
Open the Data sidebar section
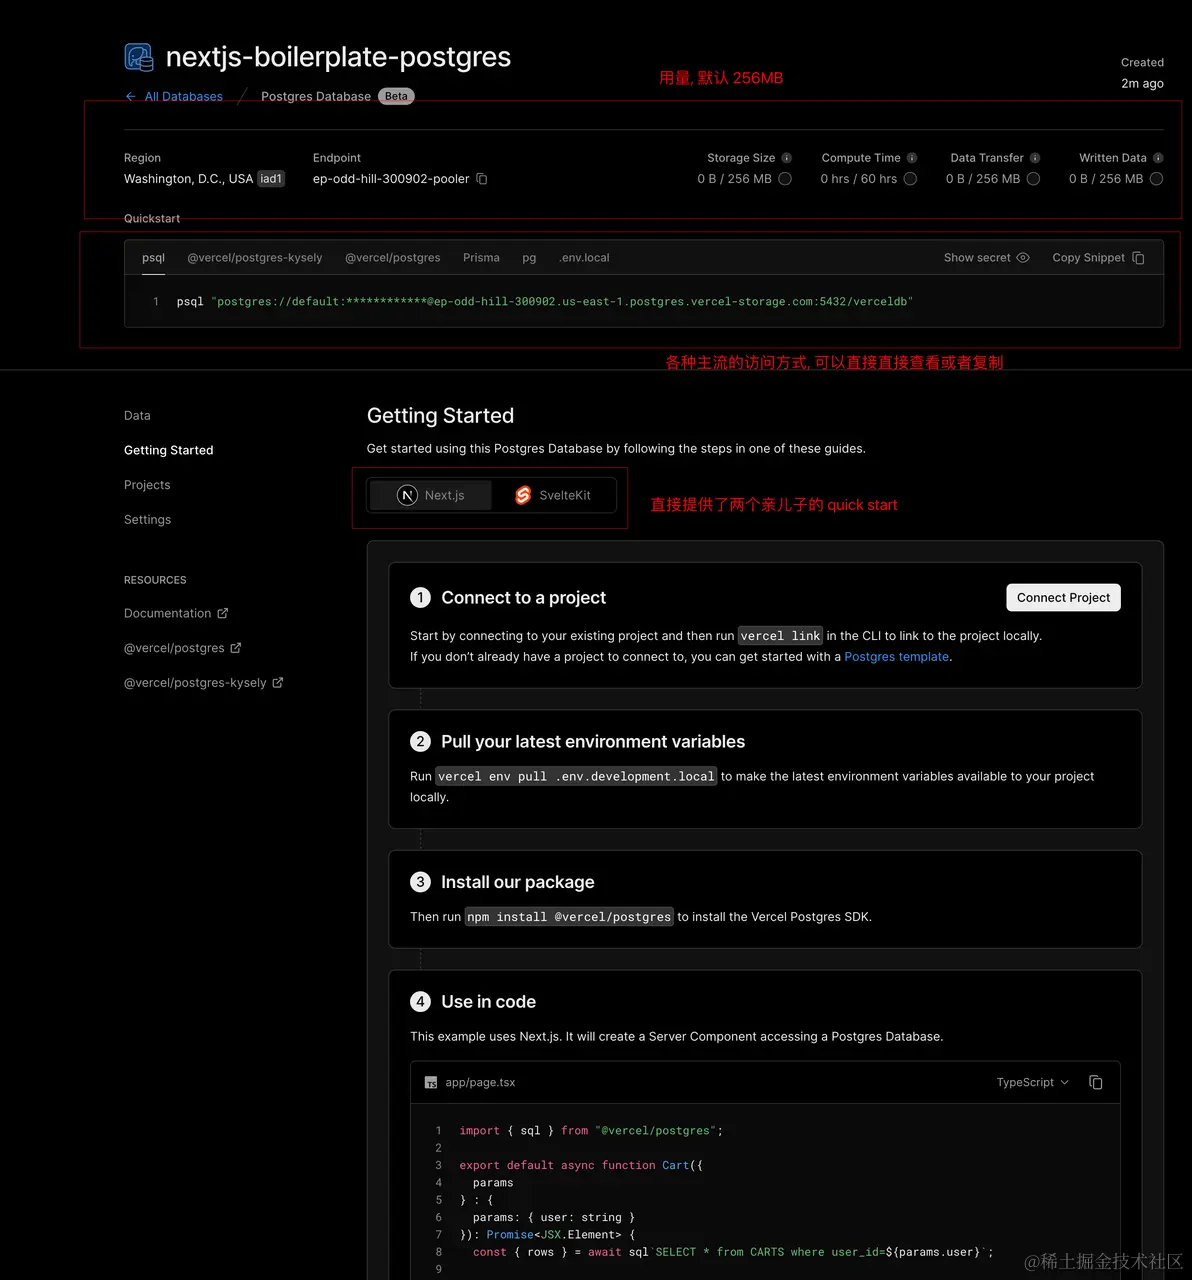click(137, 416)
